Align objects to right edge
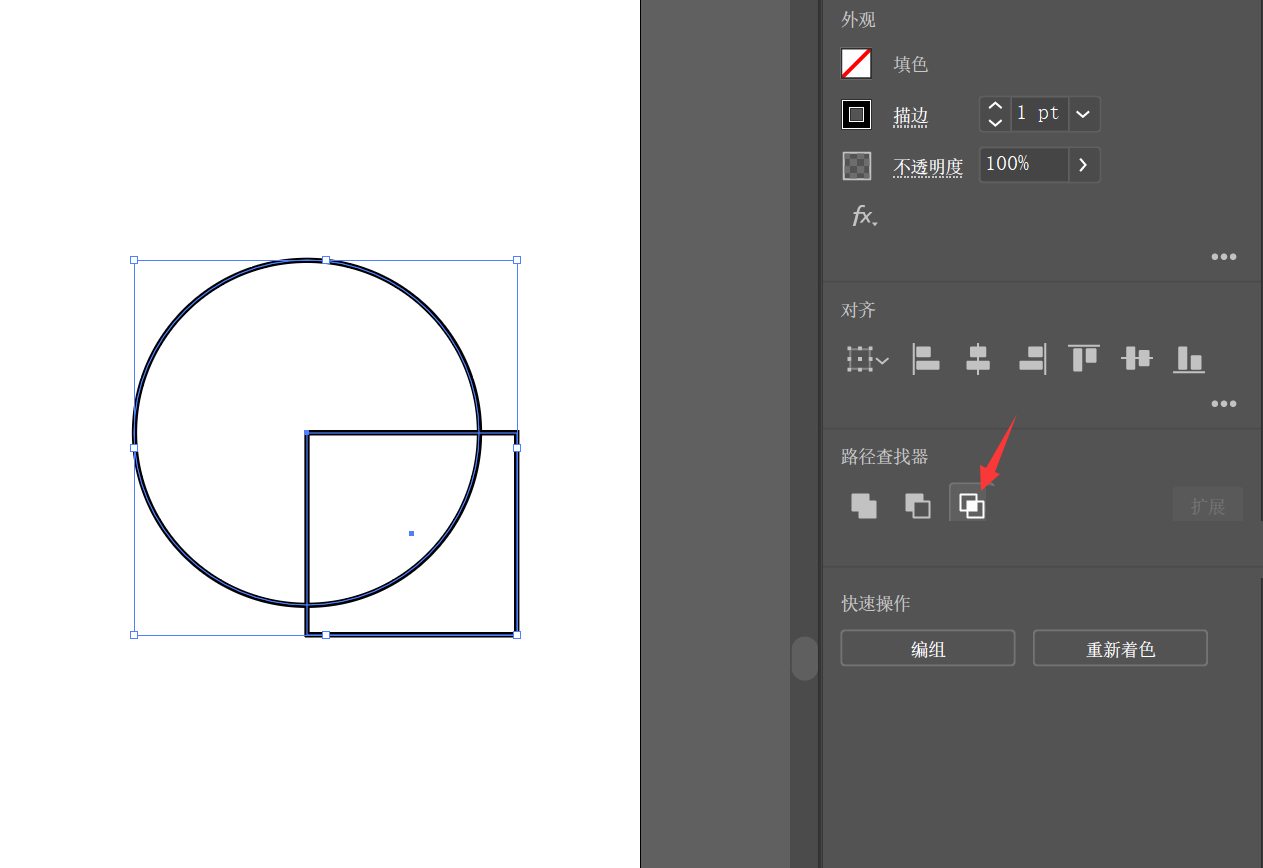 pyautogui.click(x=1032, y=359)
